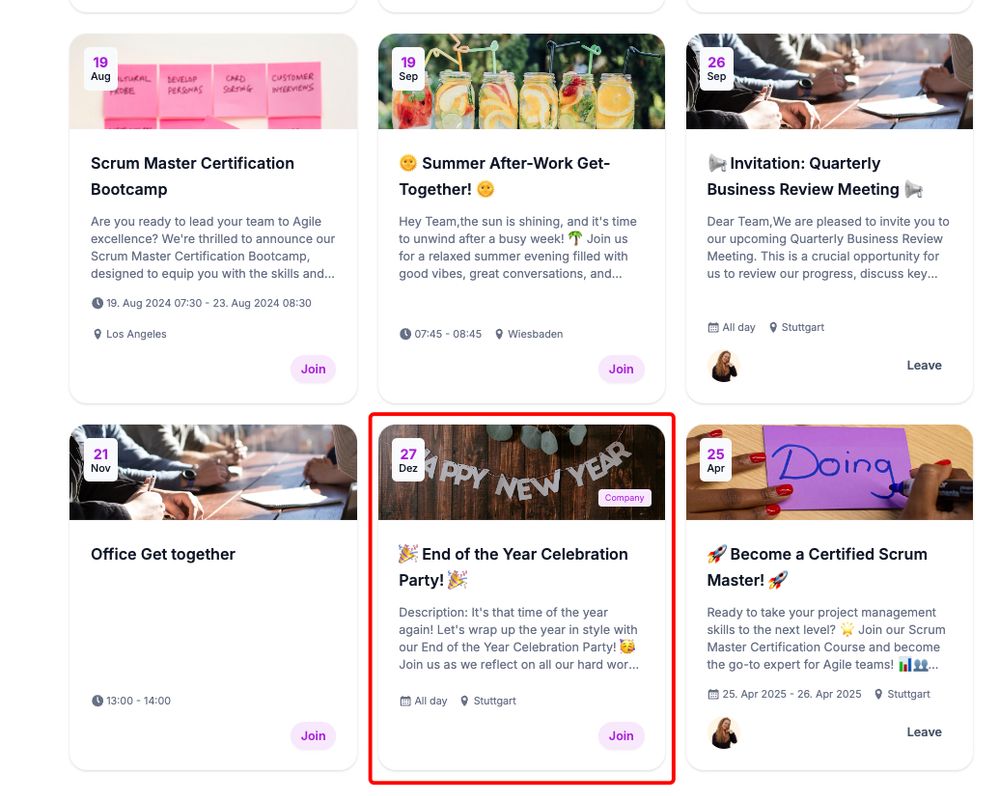Image resolution: width=999 pixels, height=796 pixels.
Task: Join the Summer After-Work Get-Together
Action: coord(621,369)
